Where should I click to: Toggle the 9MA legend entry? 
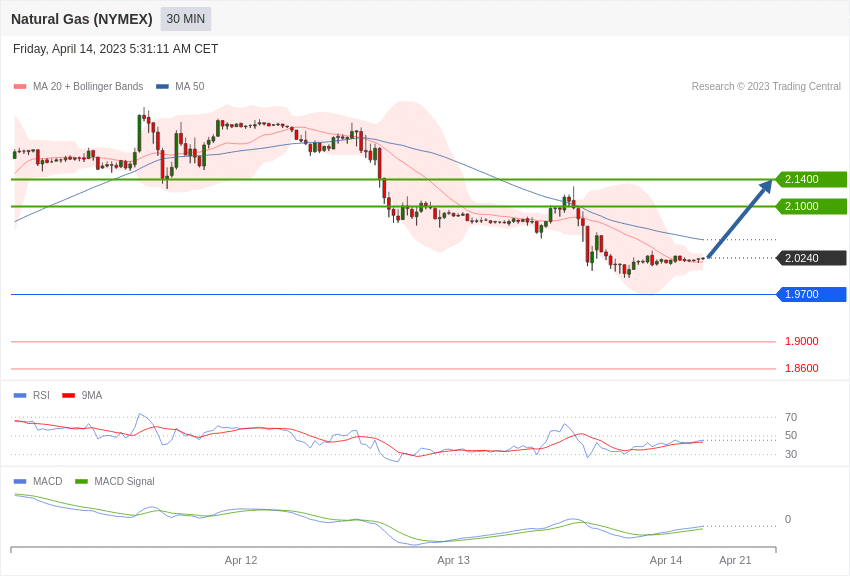(82, 396)
